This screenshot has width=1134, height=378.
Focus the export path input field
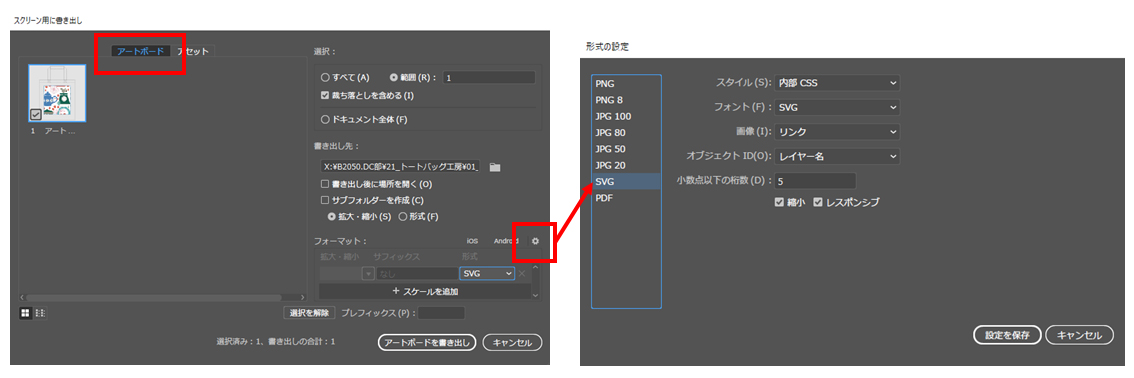click(401, 167)
